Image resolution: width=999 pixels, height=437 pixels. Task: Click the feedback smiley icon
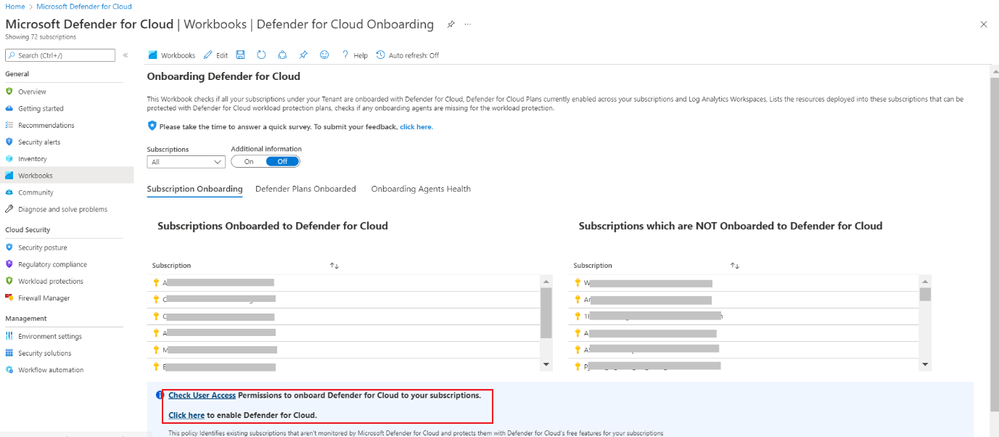(324, 55)
